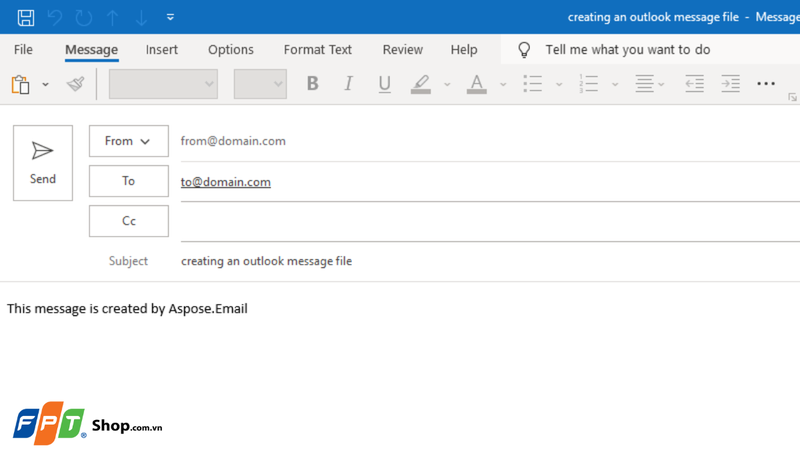This screenshot has height=450, width=800.
Task: Click the Decrease Indent icon
Action: [x=694, y=84]
